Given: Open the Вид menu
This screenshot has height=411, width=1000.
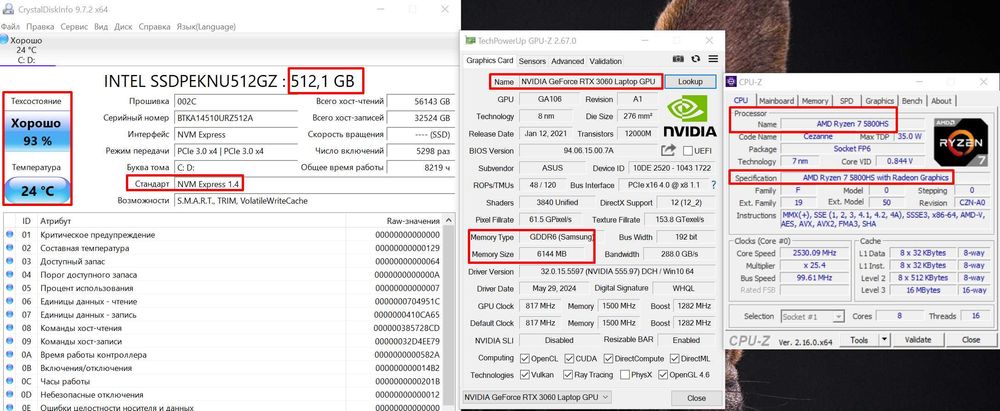Looking at the screenshot, I should click(x=101, y=27).
